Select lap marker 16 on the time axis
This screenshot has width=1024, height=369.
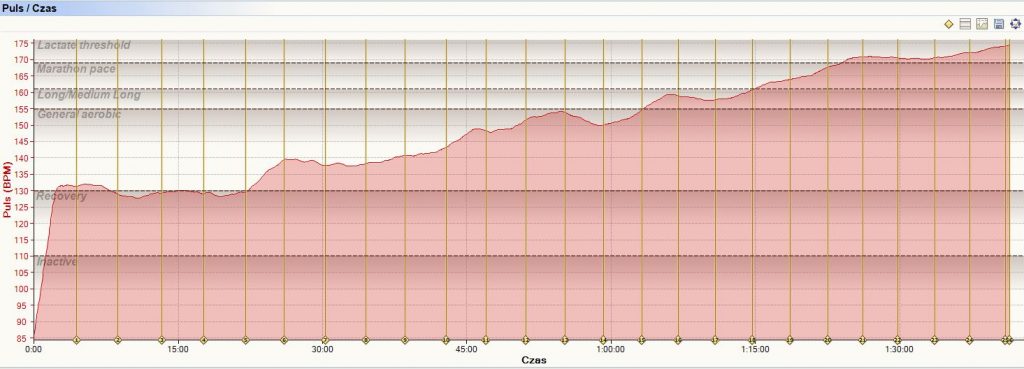coord(678,340)
